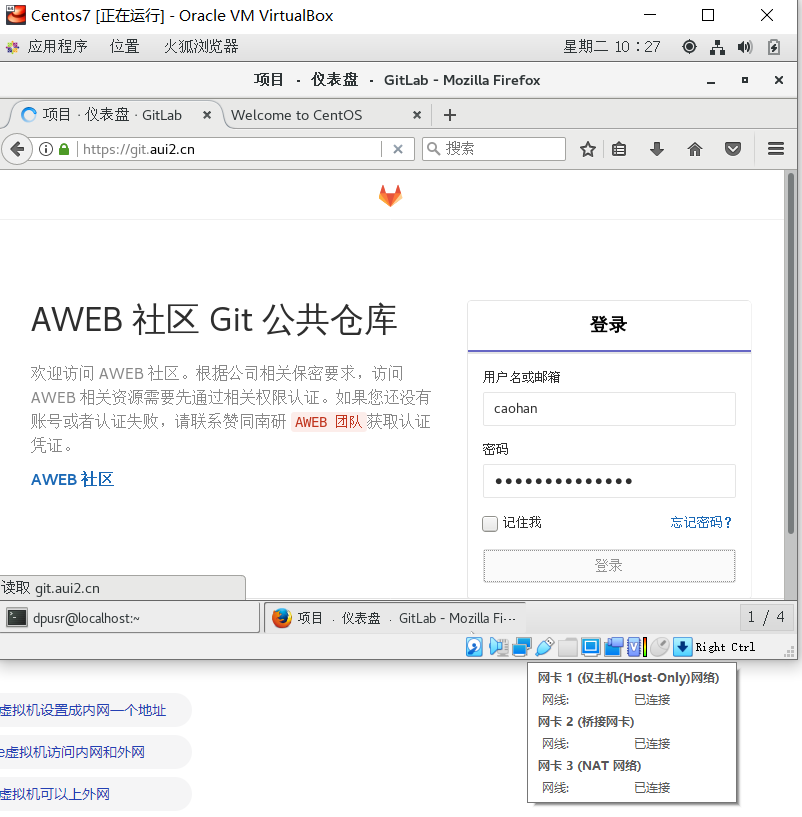Click the CentOS battery power icon
This screenshot has height=817, width=802.
(774, 47)
